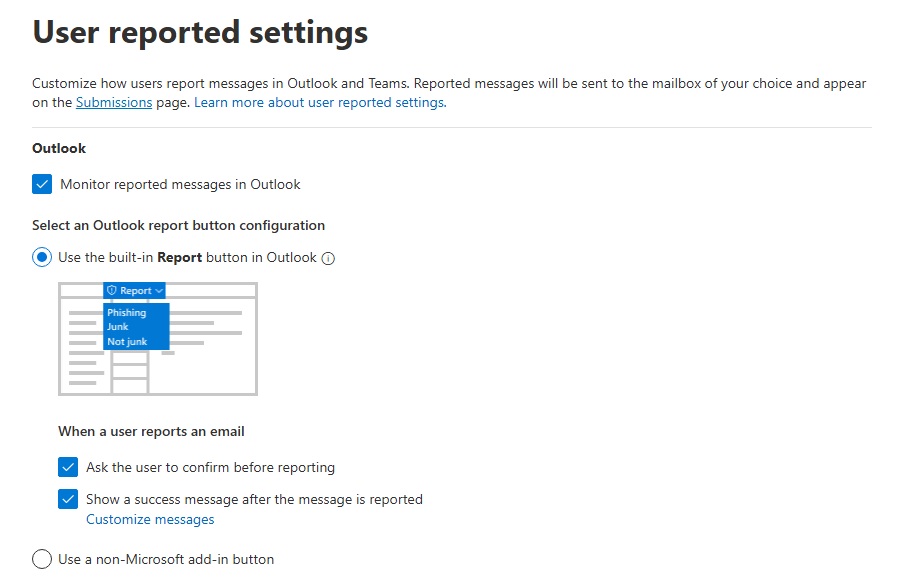Select Use the built-in Report button radio
This screenshot has width=900, height=577.
click(42, 257)
